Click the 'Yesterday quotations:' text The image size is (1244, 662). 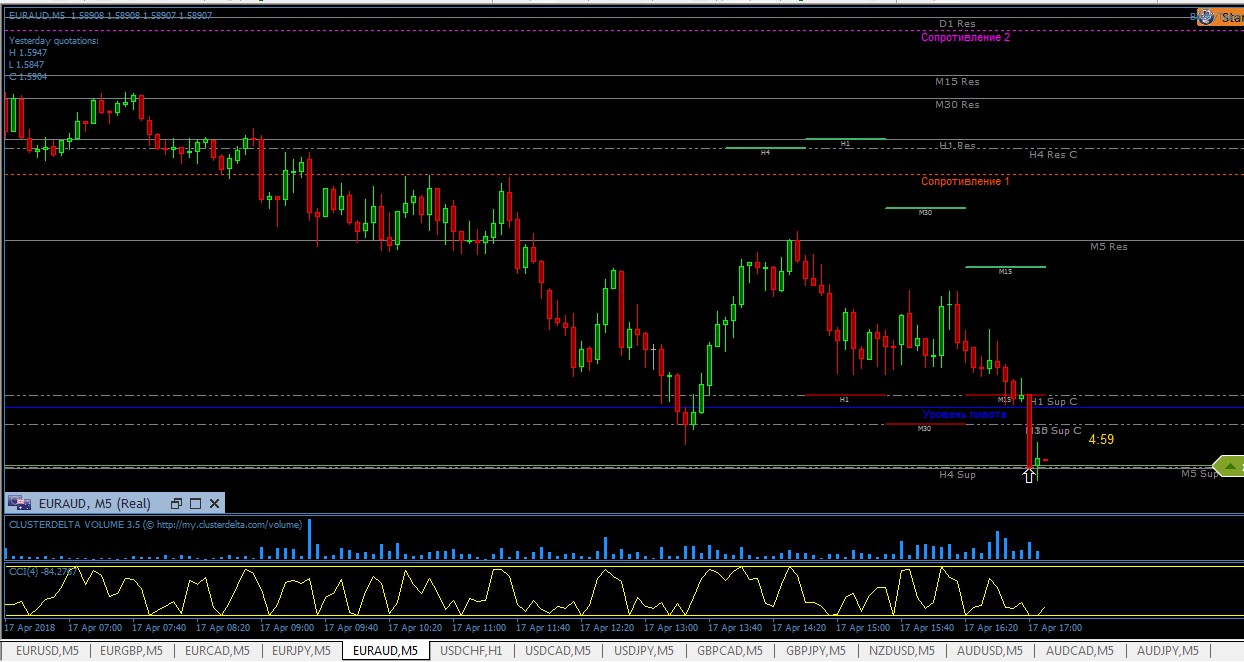[x=53, y=41]
